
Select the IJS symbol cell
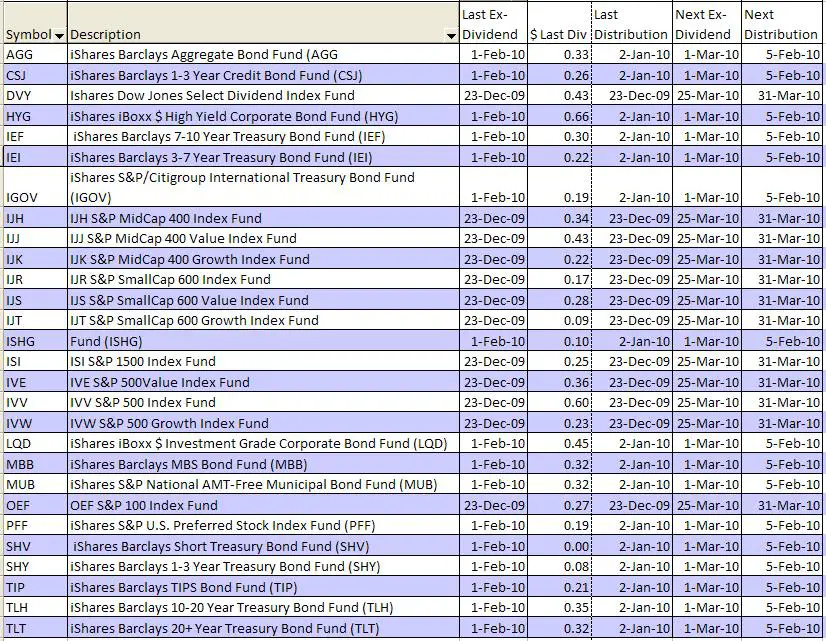click(35, 300)
